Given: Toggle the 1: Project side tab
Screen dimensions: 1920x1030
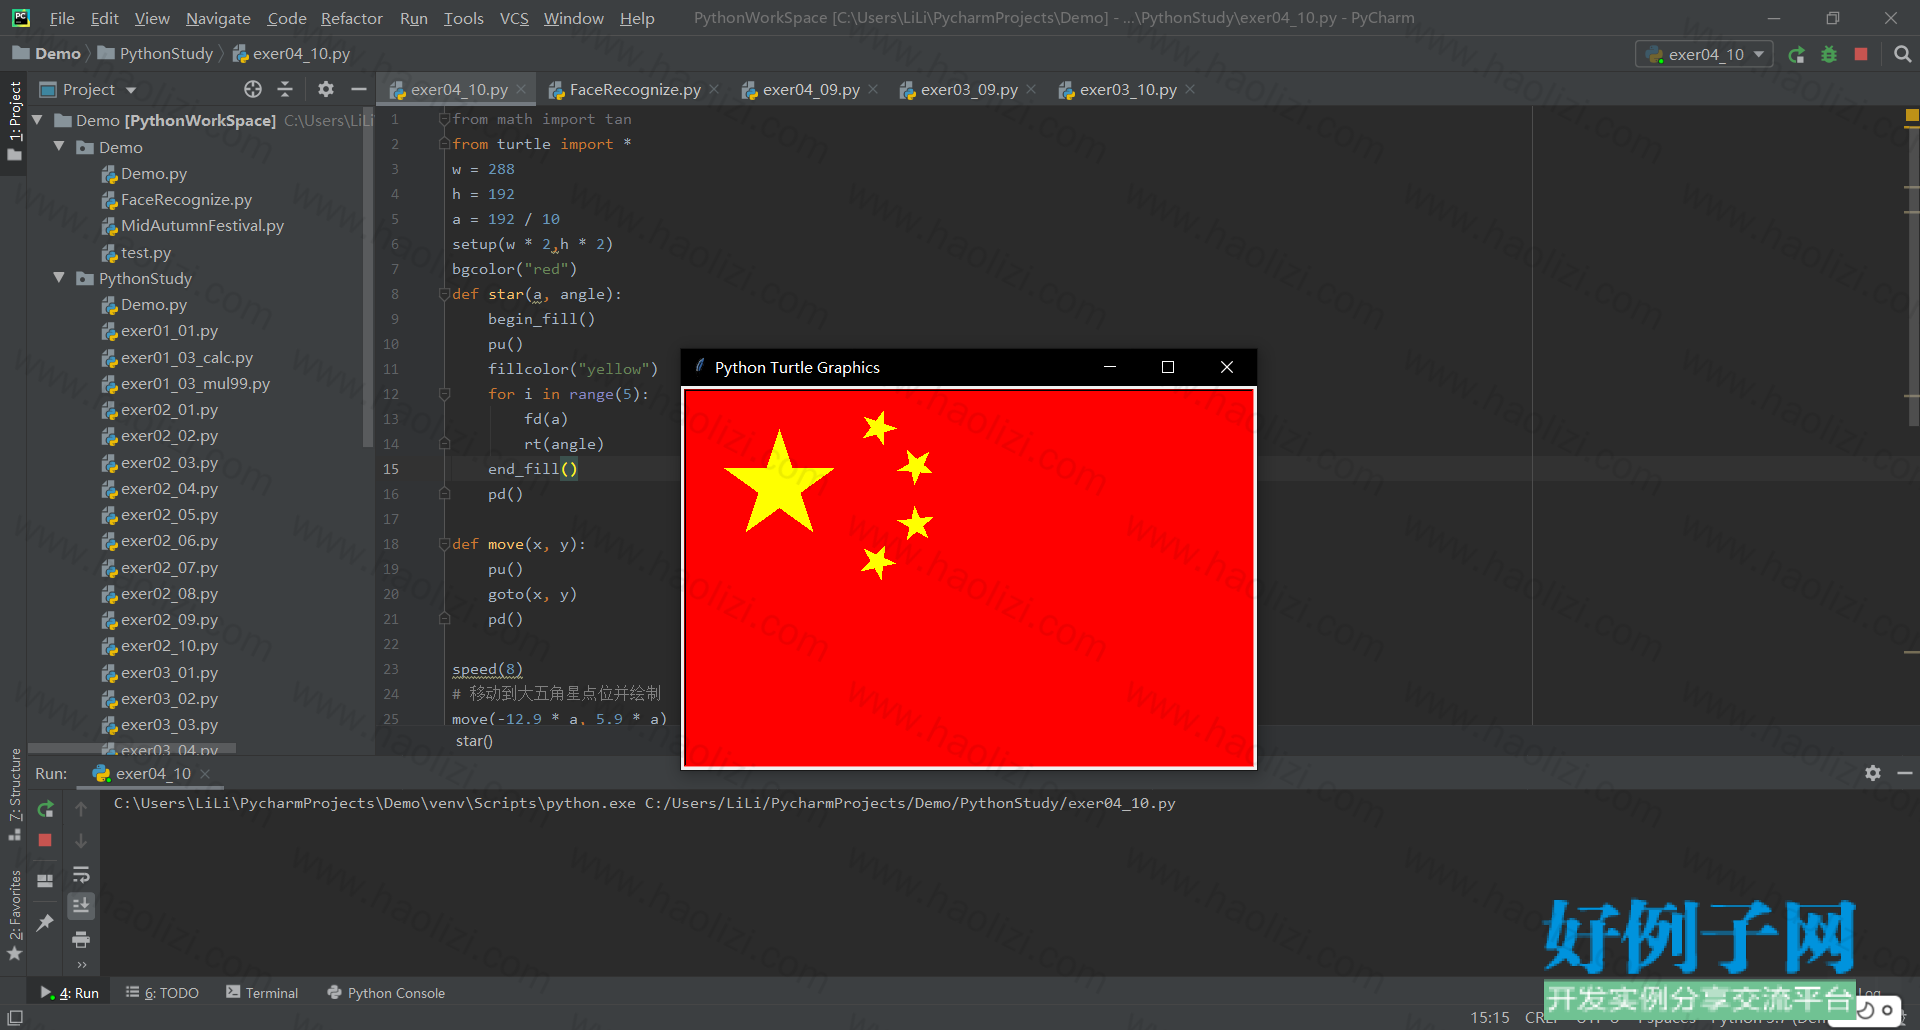Looking at the screenshot, I should coord(14,121).
